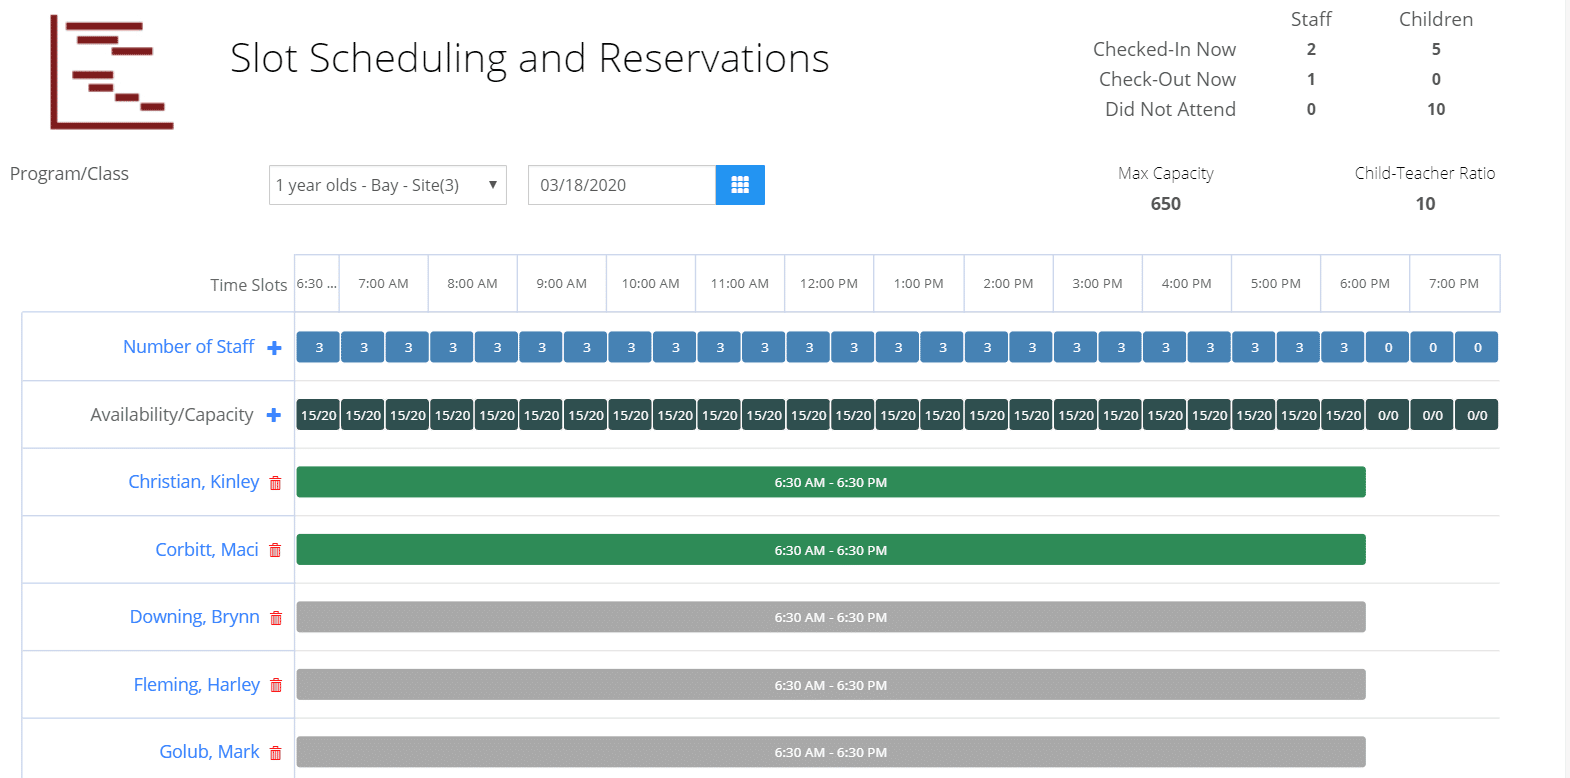Open Downing, Brynn name link
The image size is (1570, 778).
coord(194,617)
